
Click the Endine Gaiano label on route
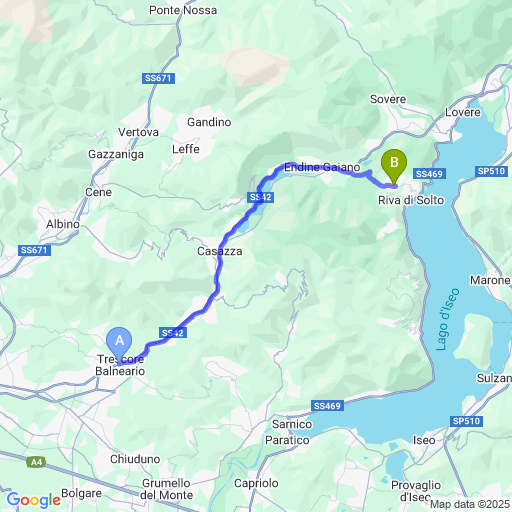322,167
